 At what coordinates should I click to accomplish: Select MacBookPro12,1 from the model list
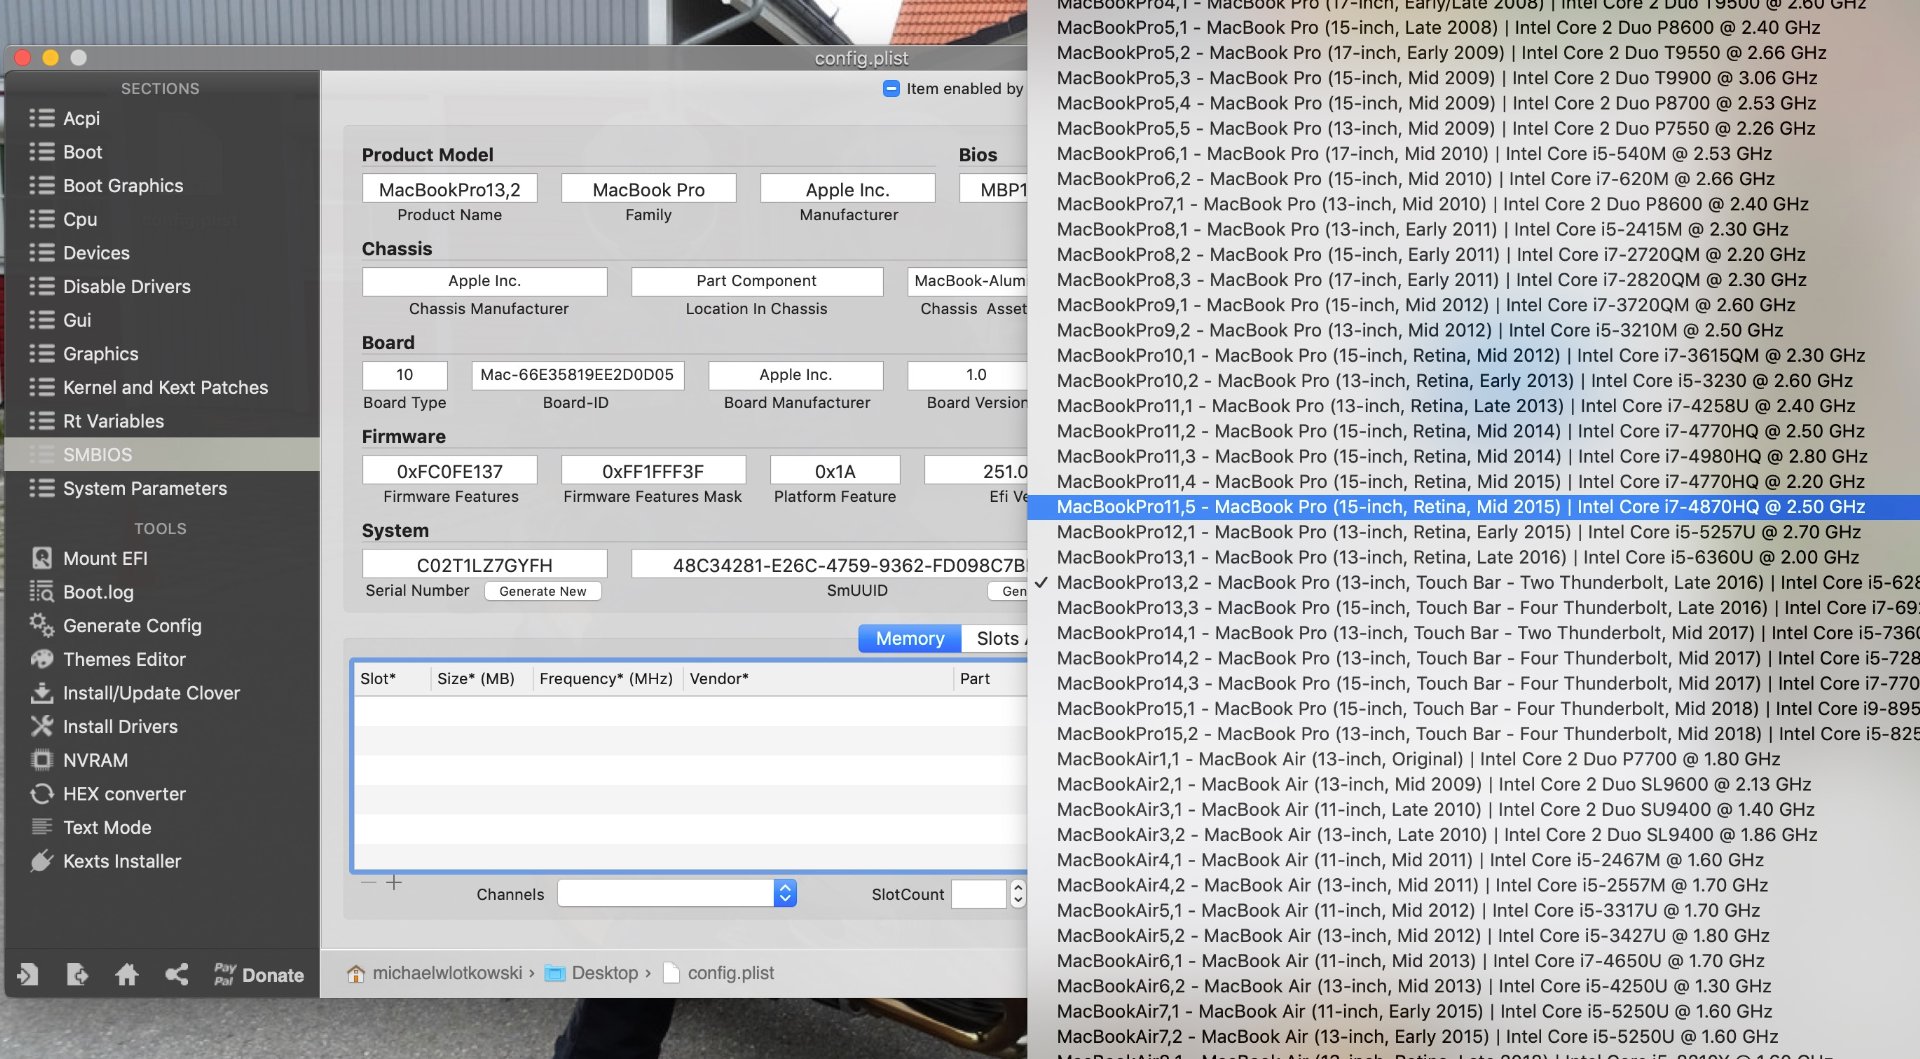click(1473, 532)
